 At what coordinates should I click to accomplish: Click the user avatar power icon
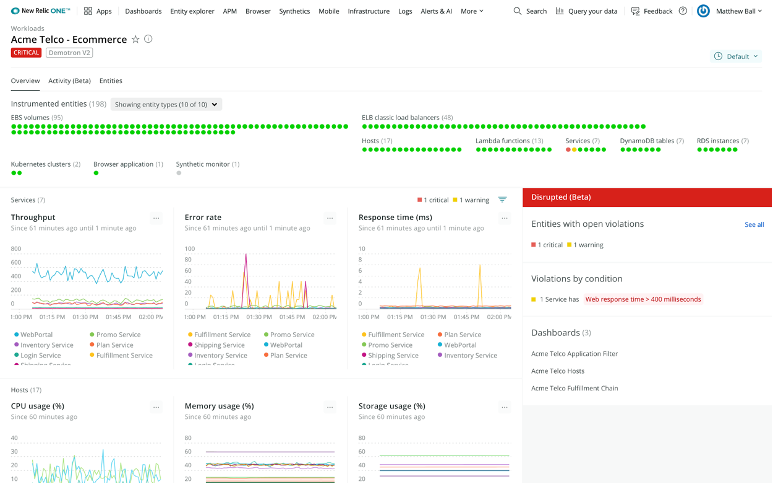[704, 11]
